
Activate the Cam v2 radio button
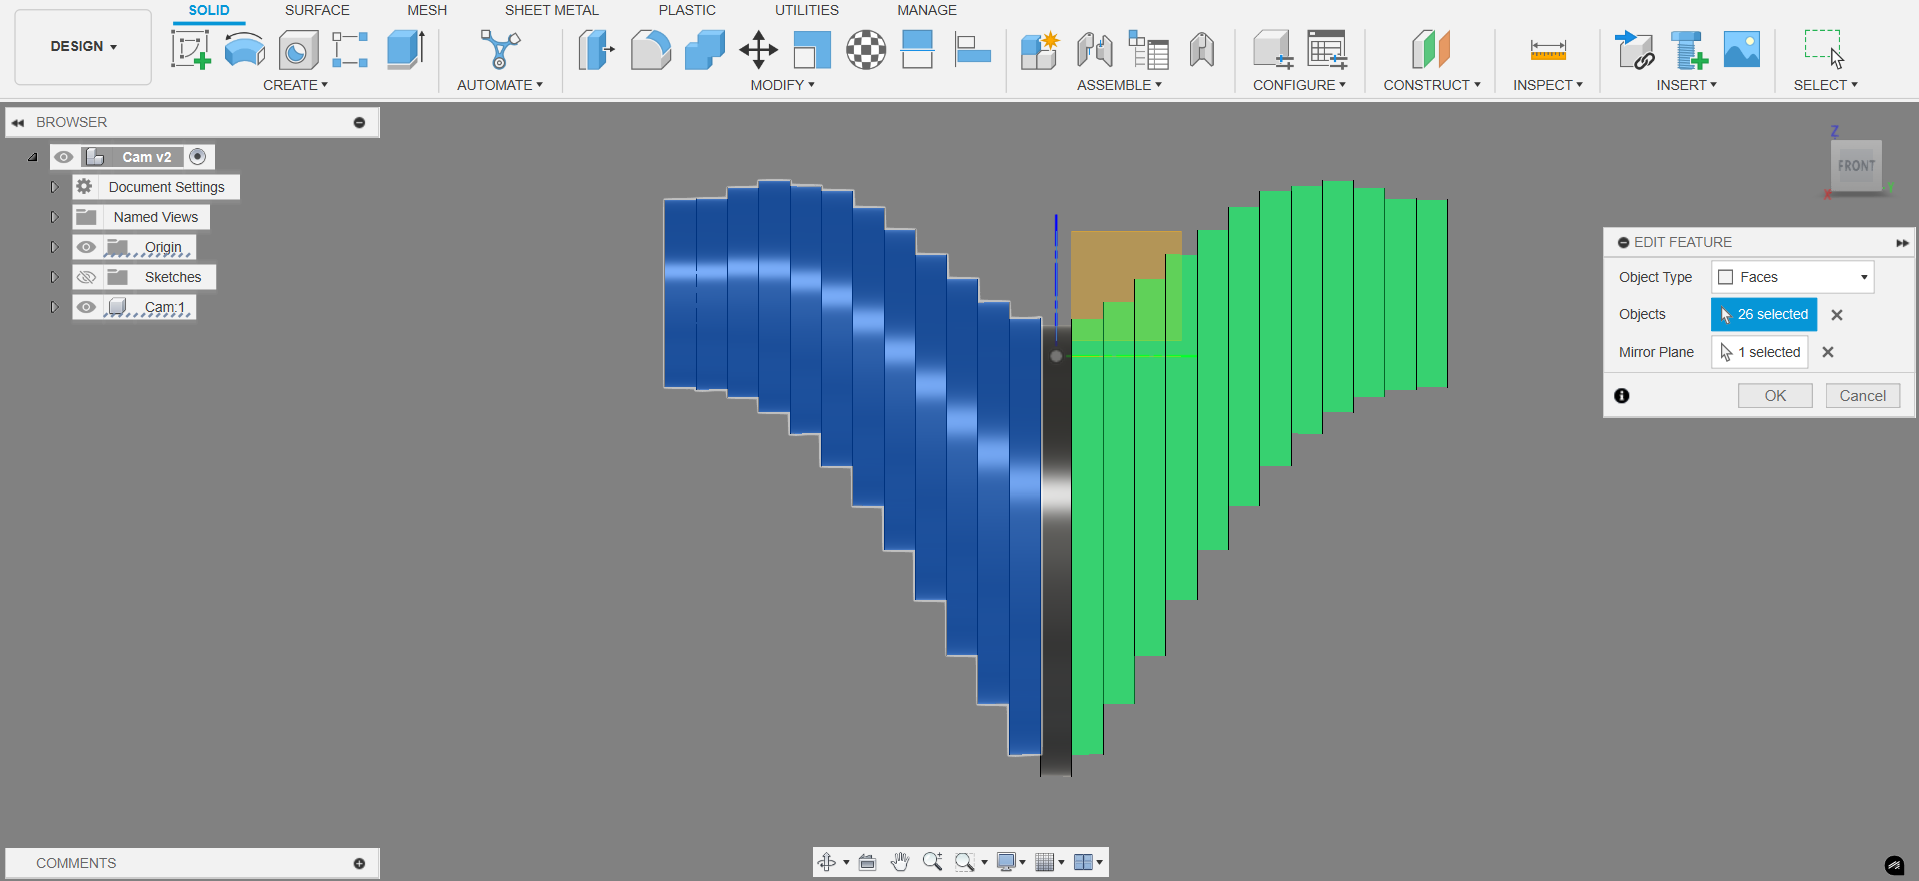198,157
